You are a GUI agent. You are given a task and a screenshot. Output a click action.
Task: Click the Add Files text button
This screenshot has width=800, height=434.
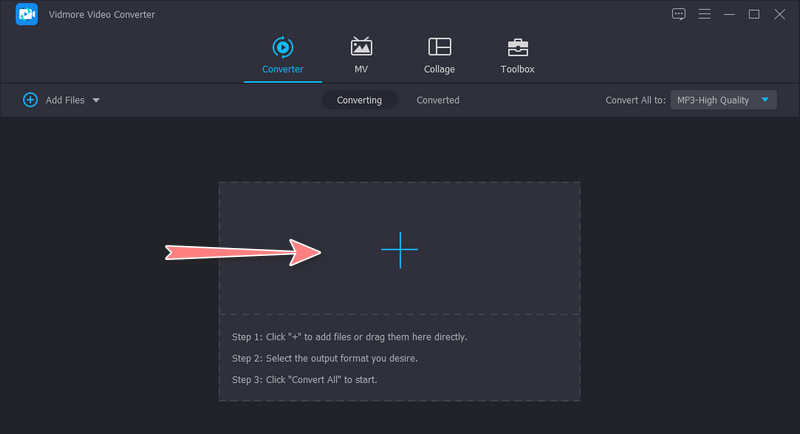coord(65,100)
